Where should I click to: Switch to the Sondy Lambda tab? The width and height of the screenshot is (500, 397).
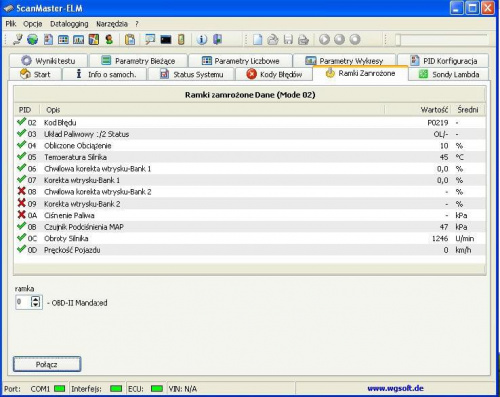pyautogui.click(x=449, y=74)
